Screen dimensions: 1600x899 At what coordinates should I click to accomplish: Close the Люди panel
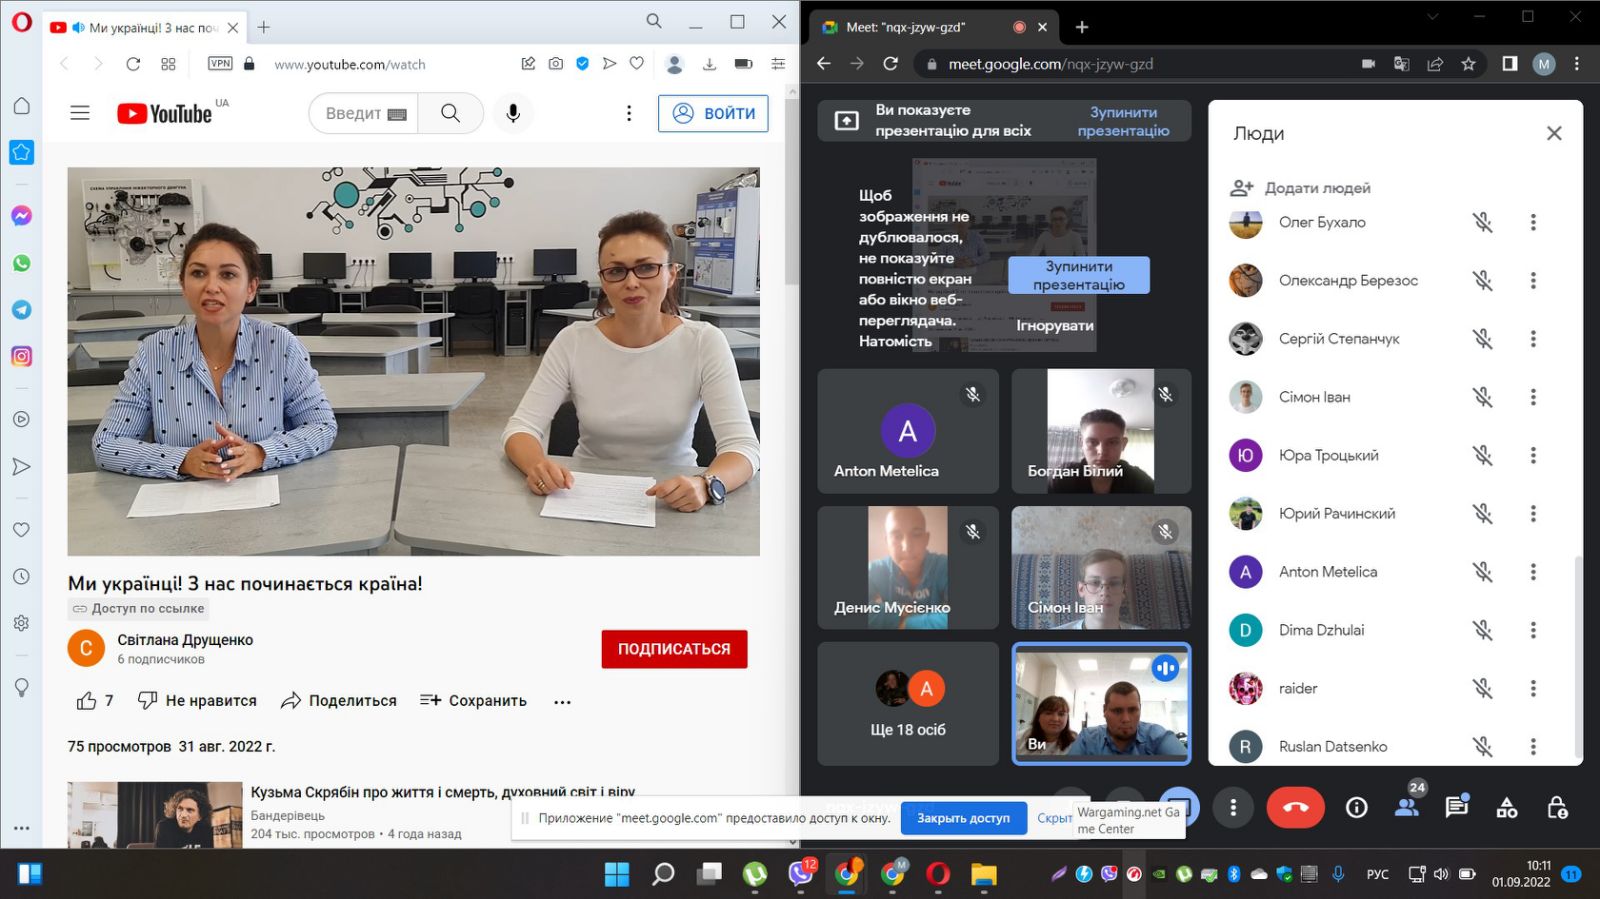pyautogui.click(x=1554, y=133)
